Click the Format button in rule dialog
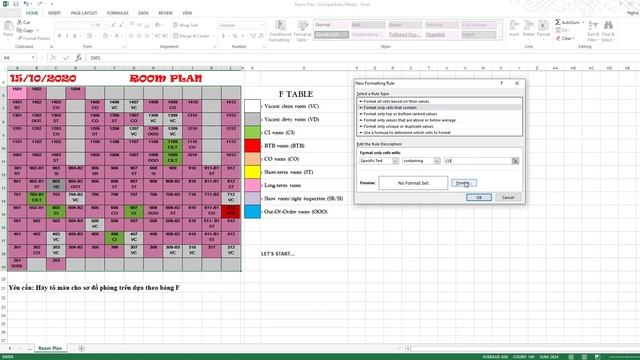640x360 pixels. coord(463,183)
